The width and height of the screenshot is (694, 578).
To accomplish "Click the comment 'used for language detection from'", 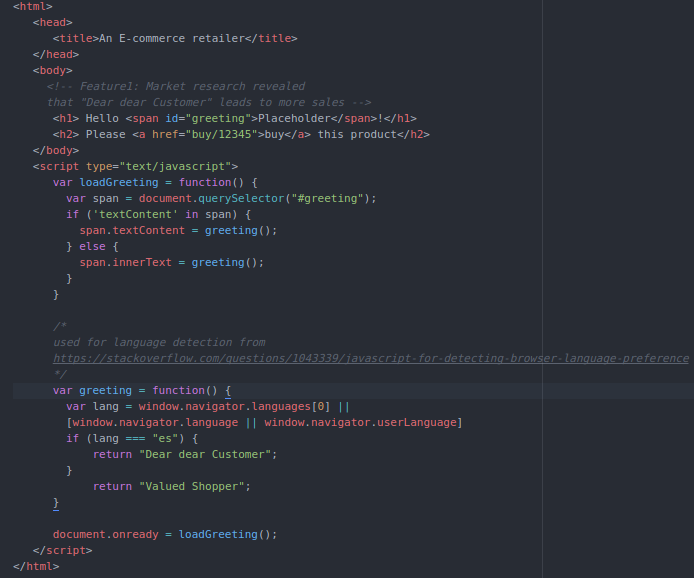I will [159, 342].
